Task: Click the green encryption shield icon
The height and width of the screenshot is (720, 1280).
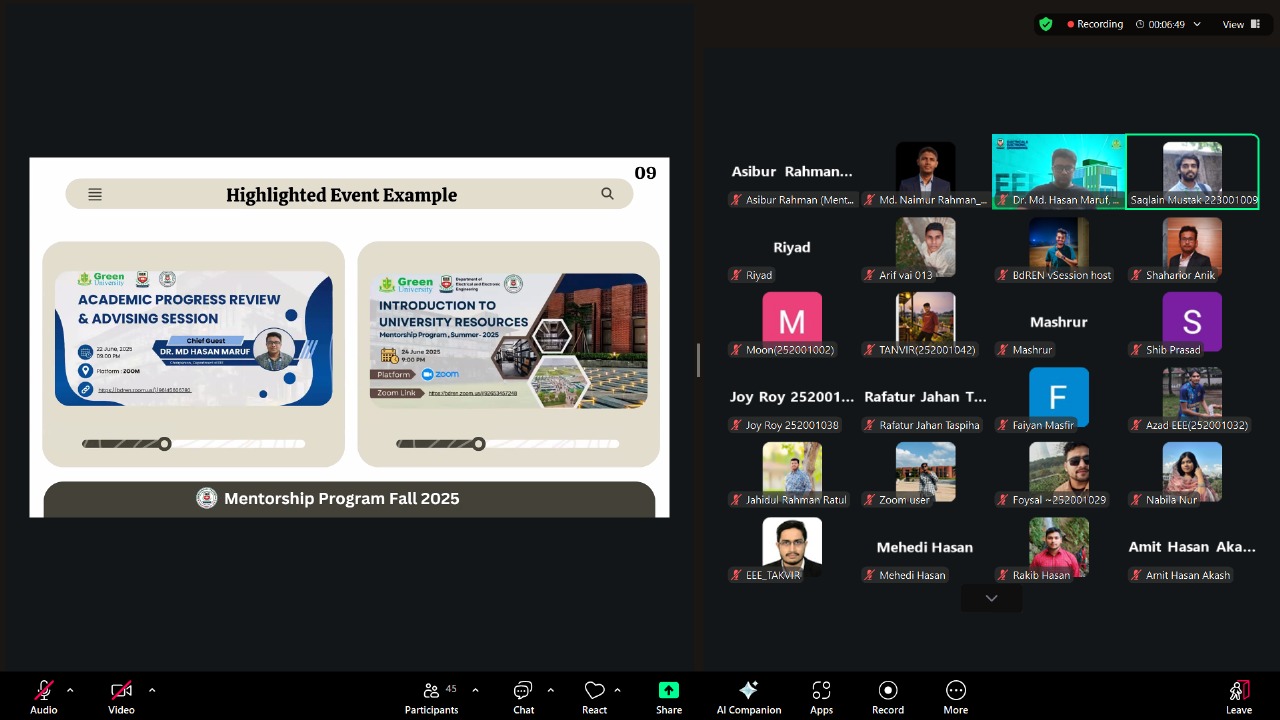Action: pyautogui.click(x=1046, y=24)
